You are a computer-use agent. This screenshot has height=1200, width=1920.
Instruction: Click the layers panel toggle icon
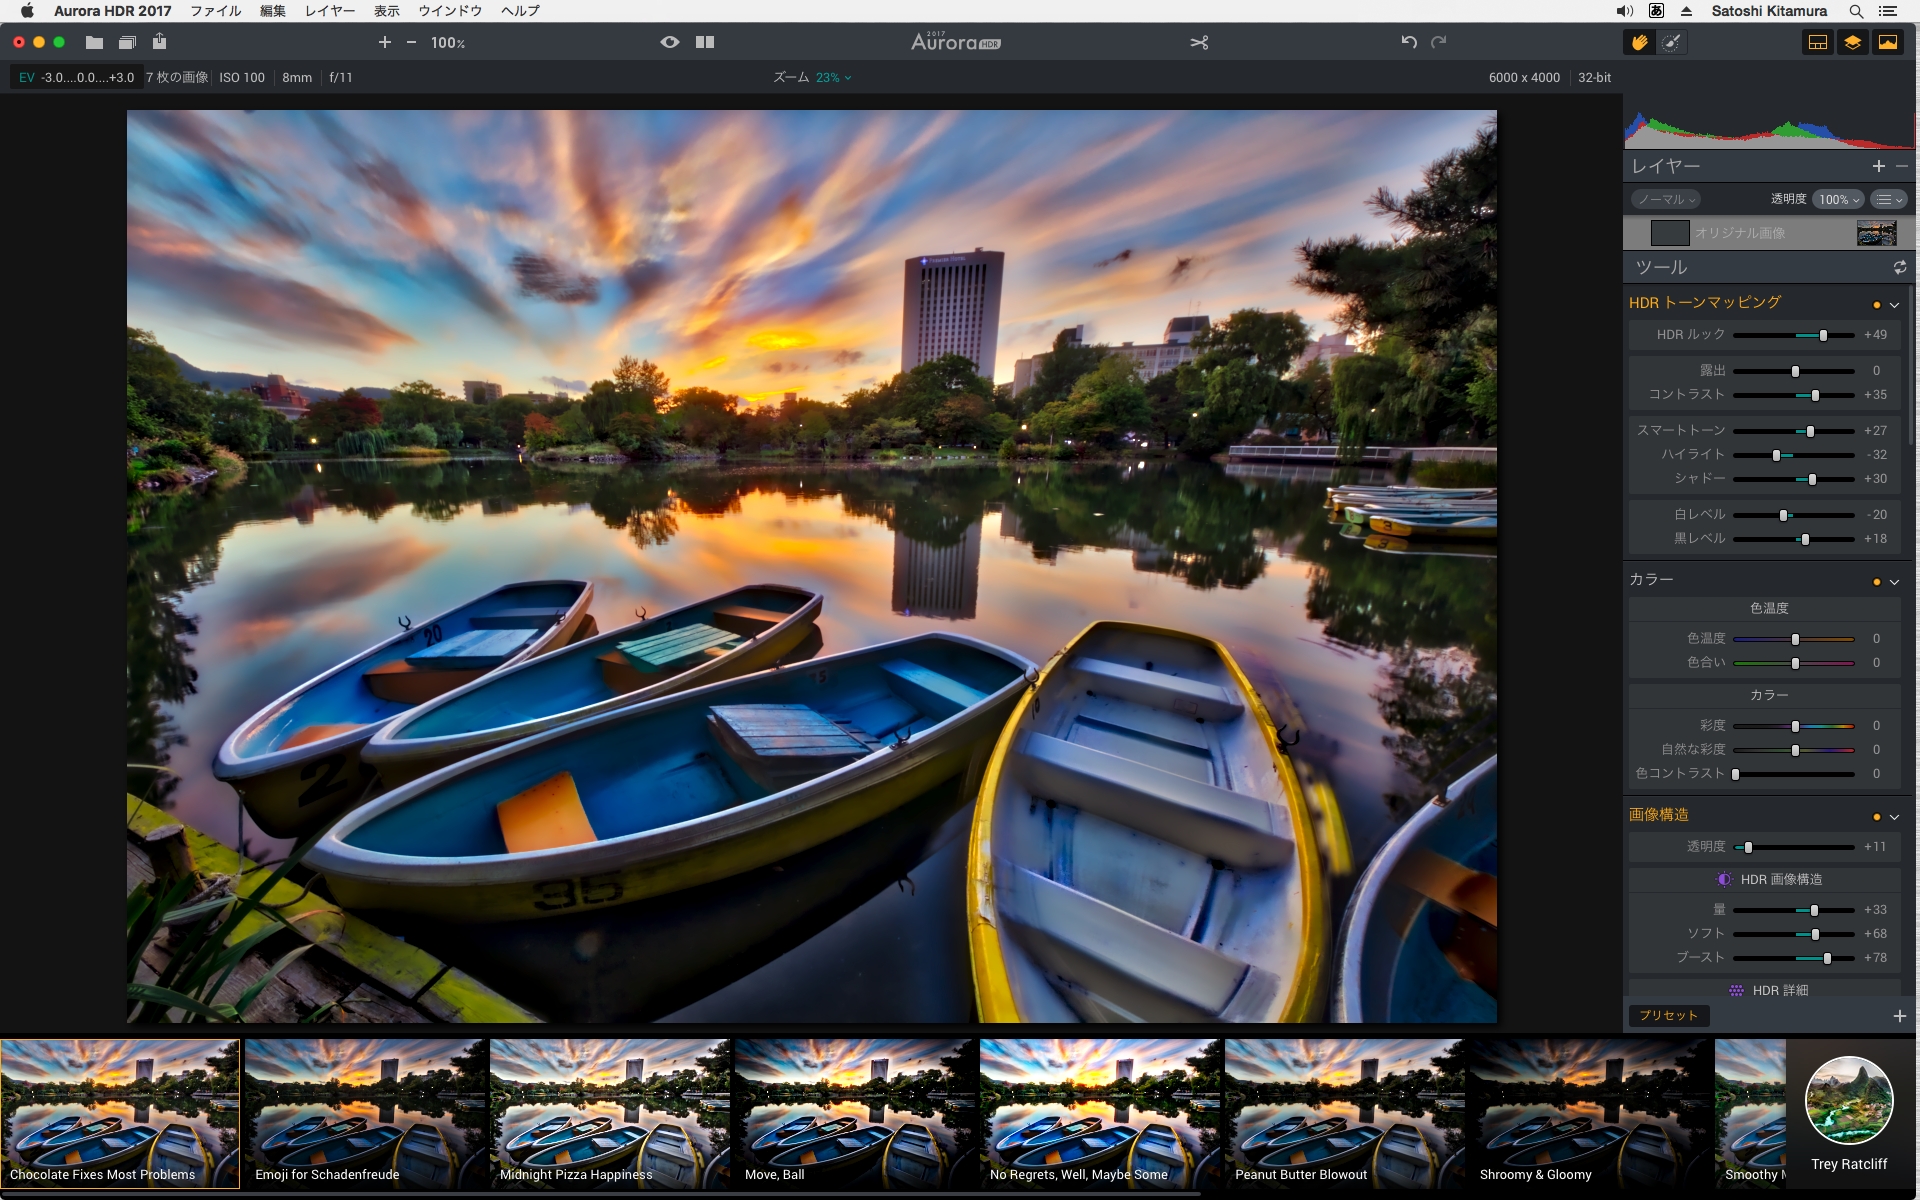click(1853, 42)
